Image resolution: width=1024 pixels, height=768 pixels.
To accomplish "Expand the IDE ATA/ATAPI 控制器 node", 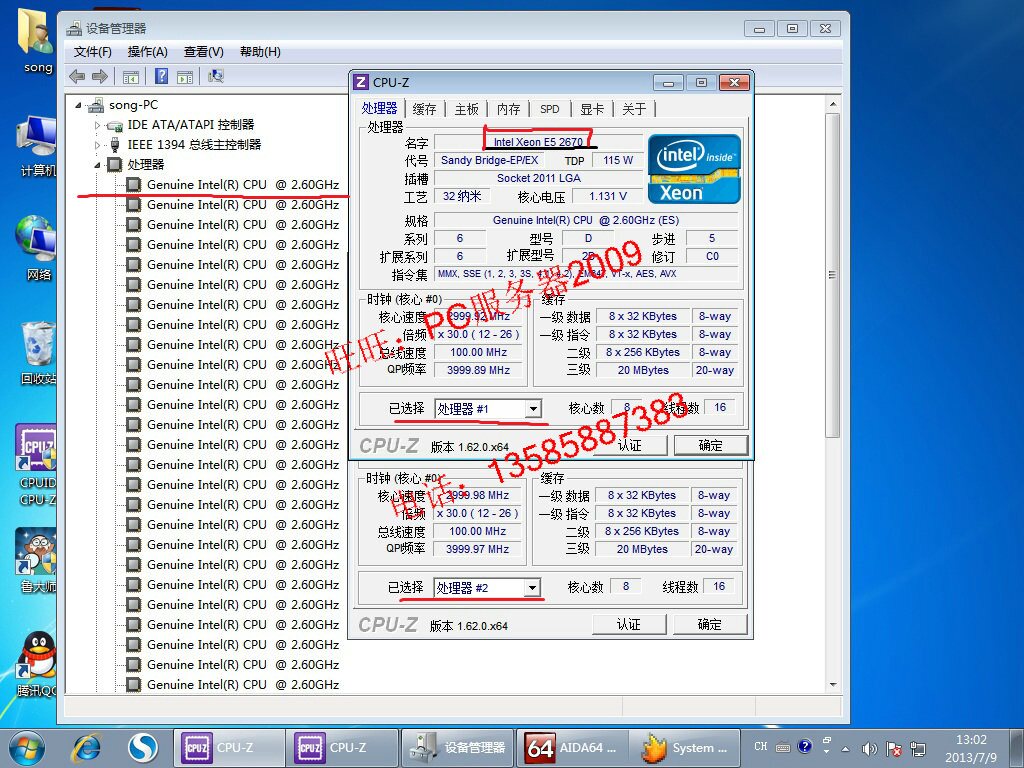I will click(x=98, y=125).
